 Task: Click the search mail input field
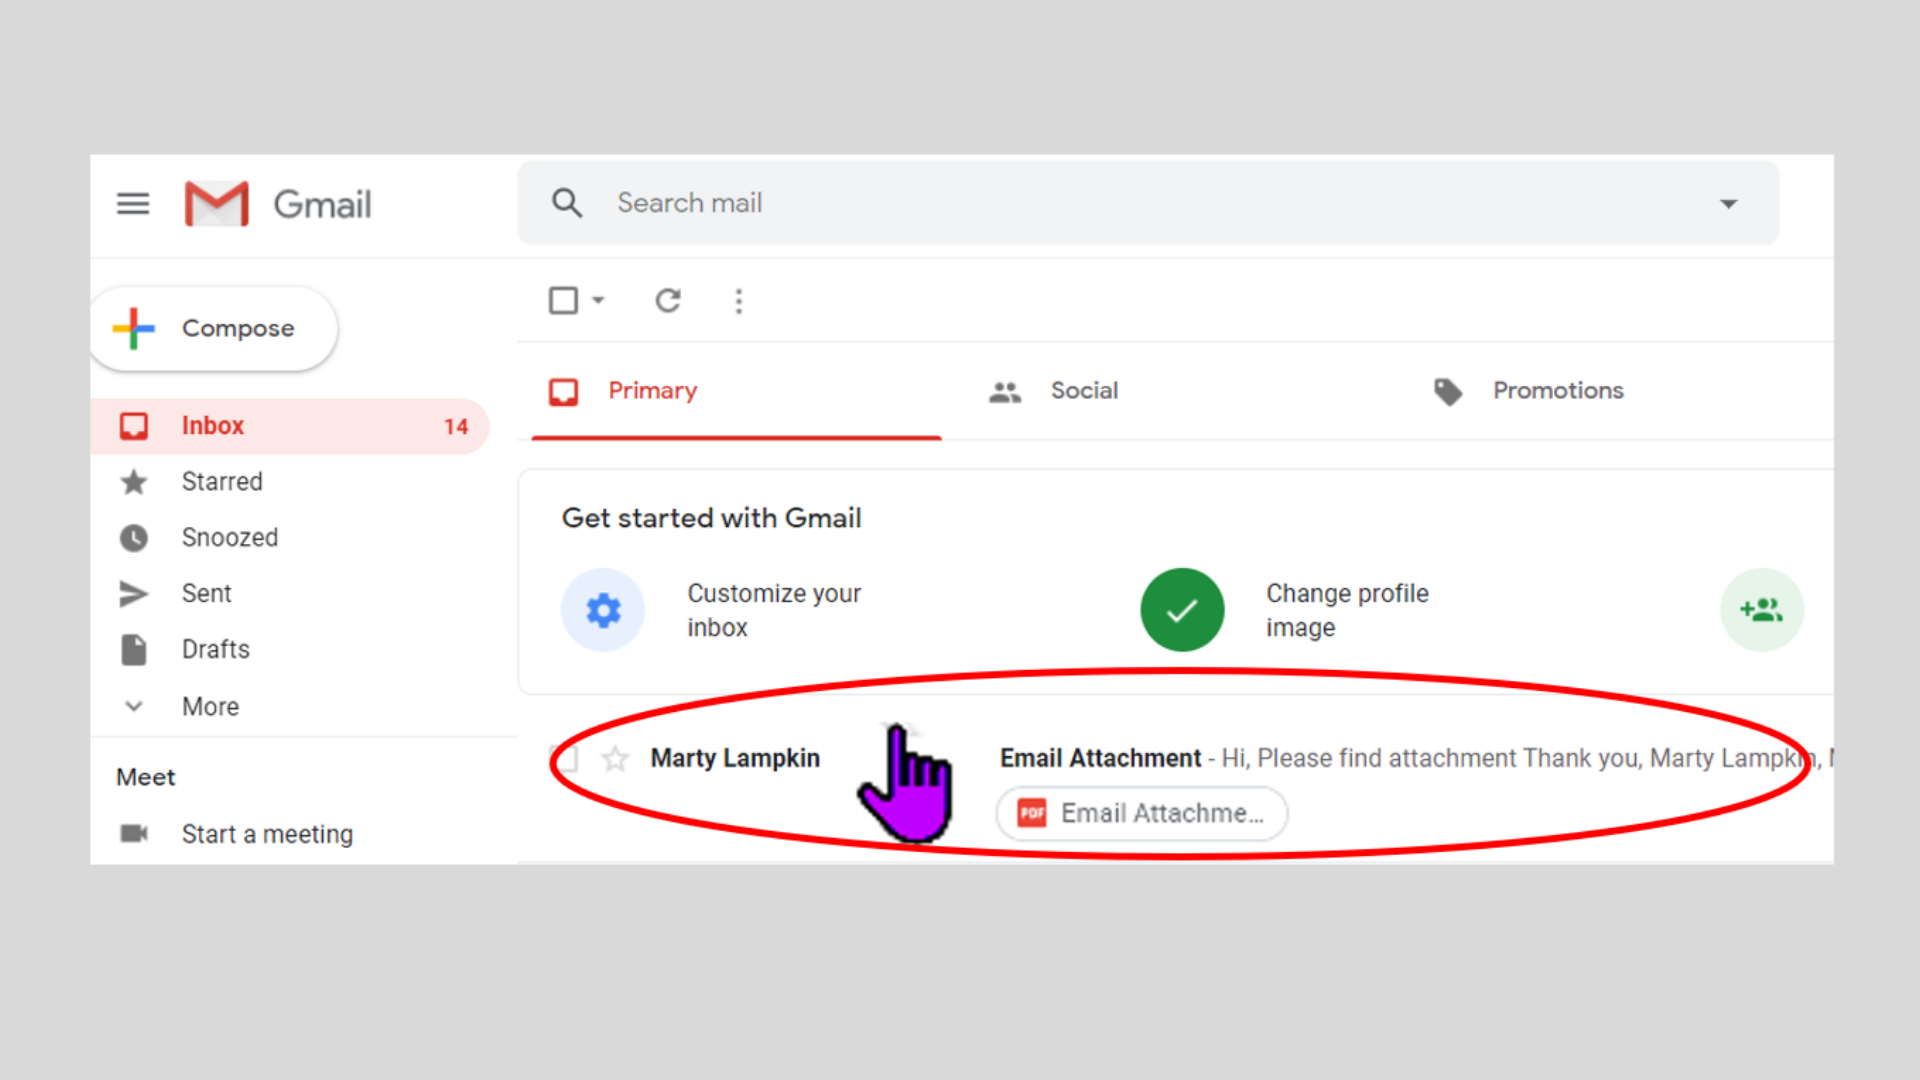[x=1146, y=203]
